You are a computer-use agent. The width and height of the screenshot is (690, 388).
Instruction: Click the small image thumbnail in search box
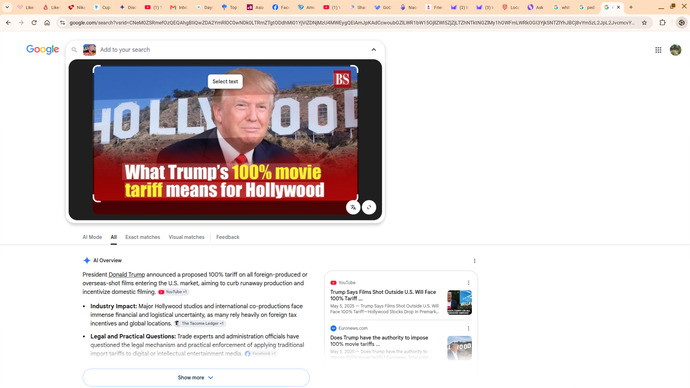point(89,50)
